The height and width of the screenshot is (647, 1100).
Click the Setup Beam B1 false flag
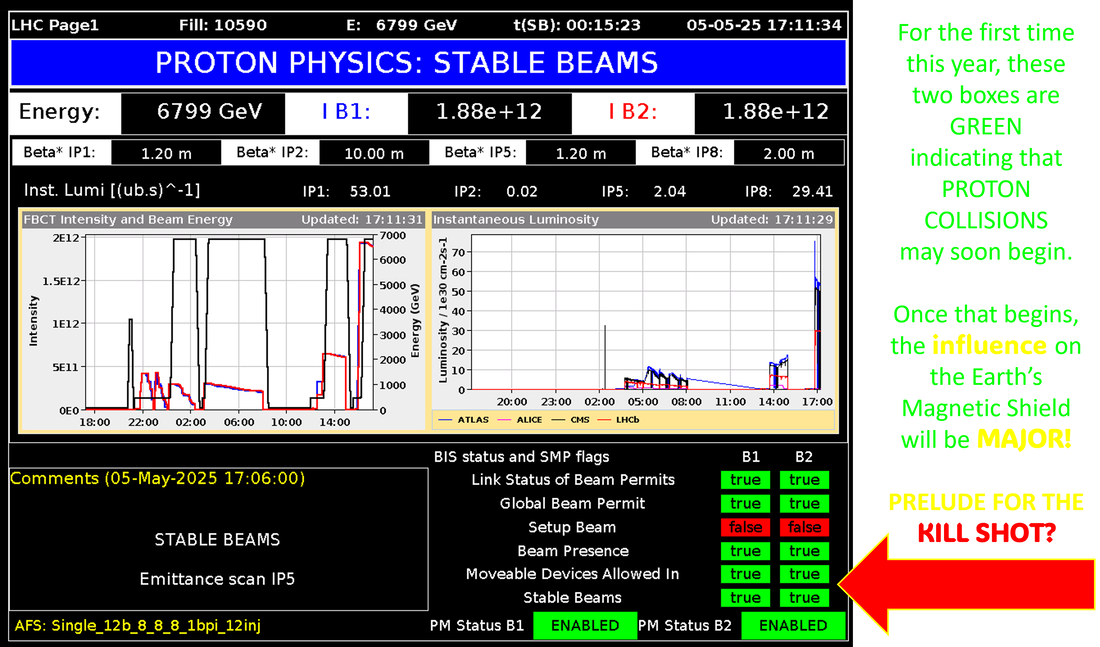[745, 527]
